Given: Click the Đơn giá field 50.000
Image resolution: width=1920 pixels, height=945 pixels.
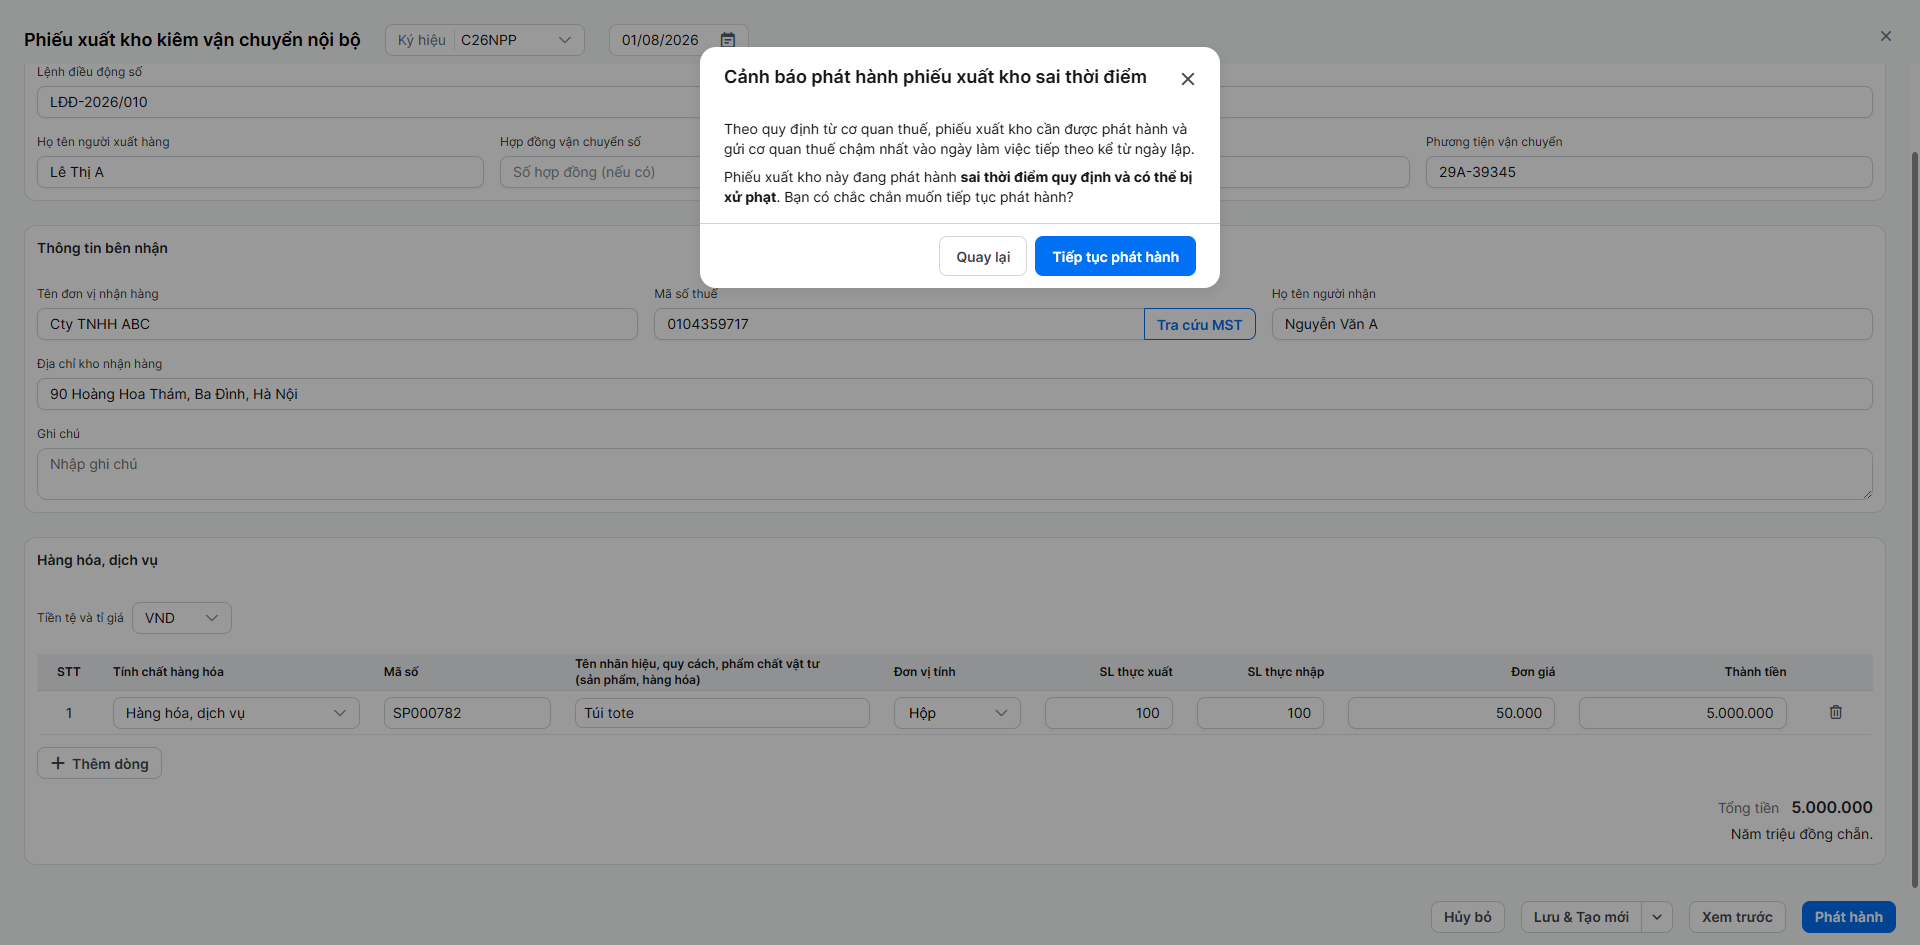Looking at the screenshot, I should pos(1451,713).
